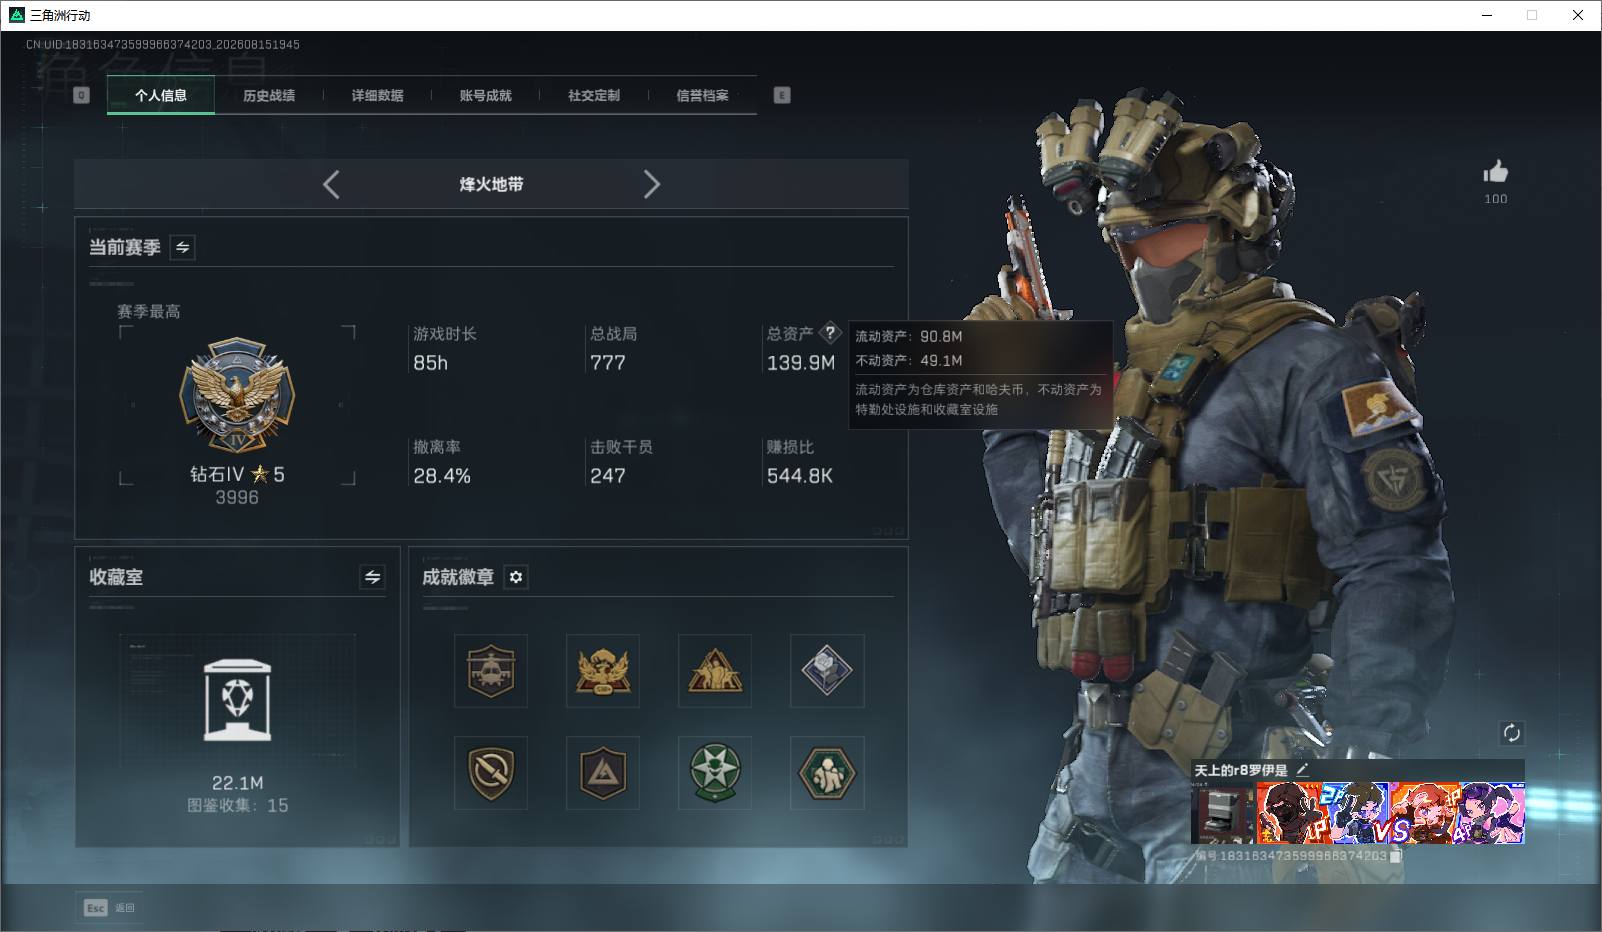Click the 图鉴收集: 15 text
The image size is (1602, 932).
(237, 805)
